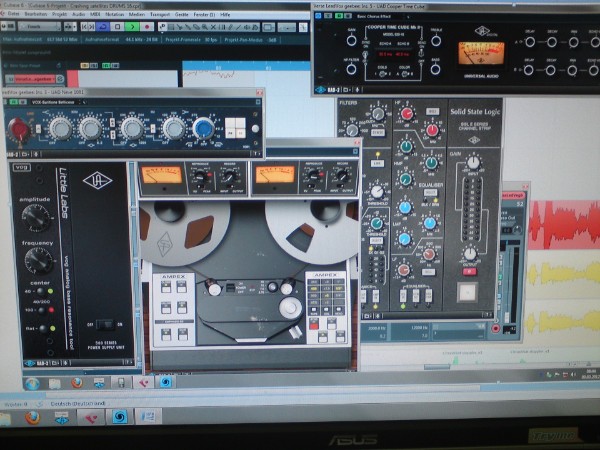
Task: Enable the VOG flat button
Action: 43,328
